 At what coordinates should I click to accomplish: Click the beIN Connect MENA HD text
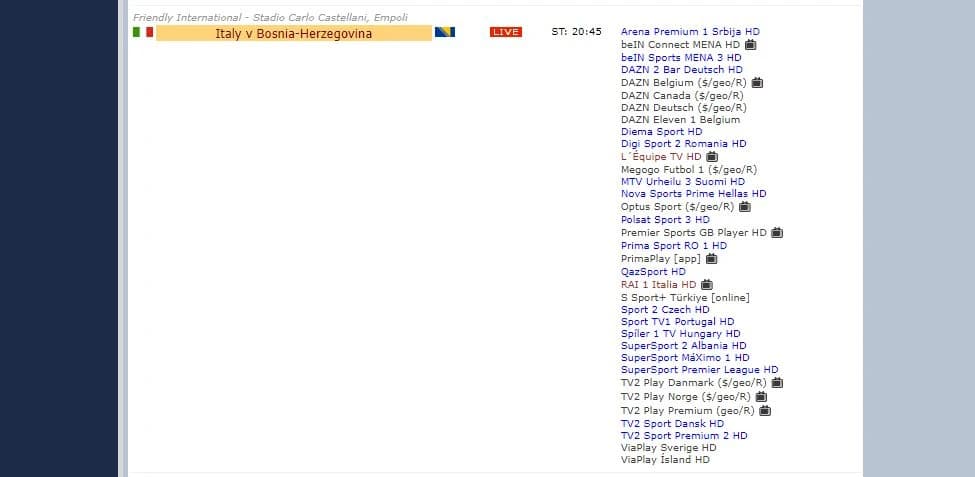pyautogui.click(x=680, y=45)
